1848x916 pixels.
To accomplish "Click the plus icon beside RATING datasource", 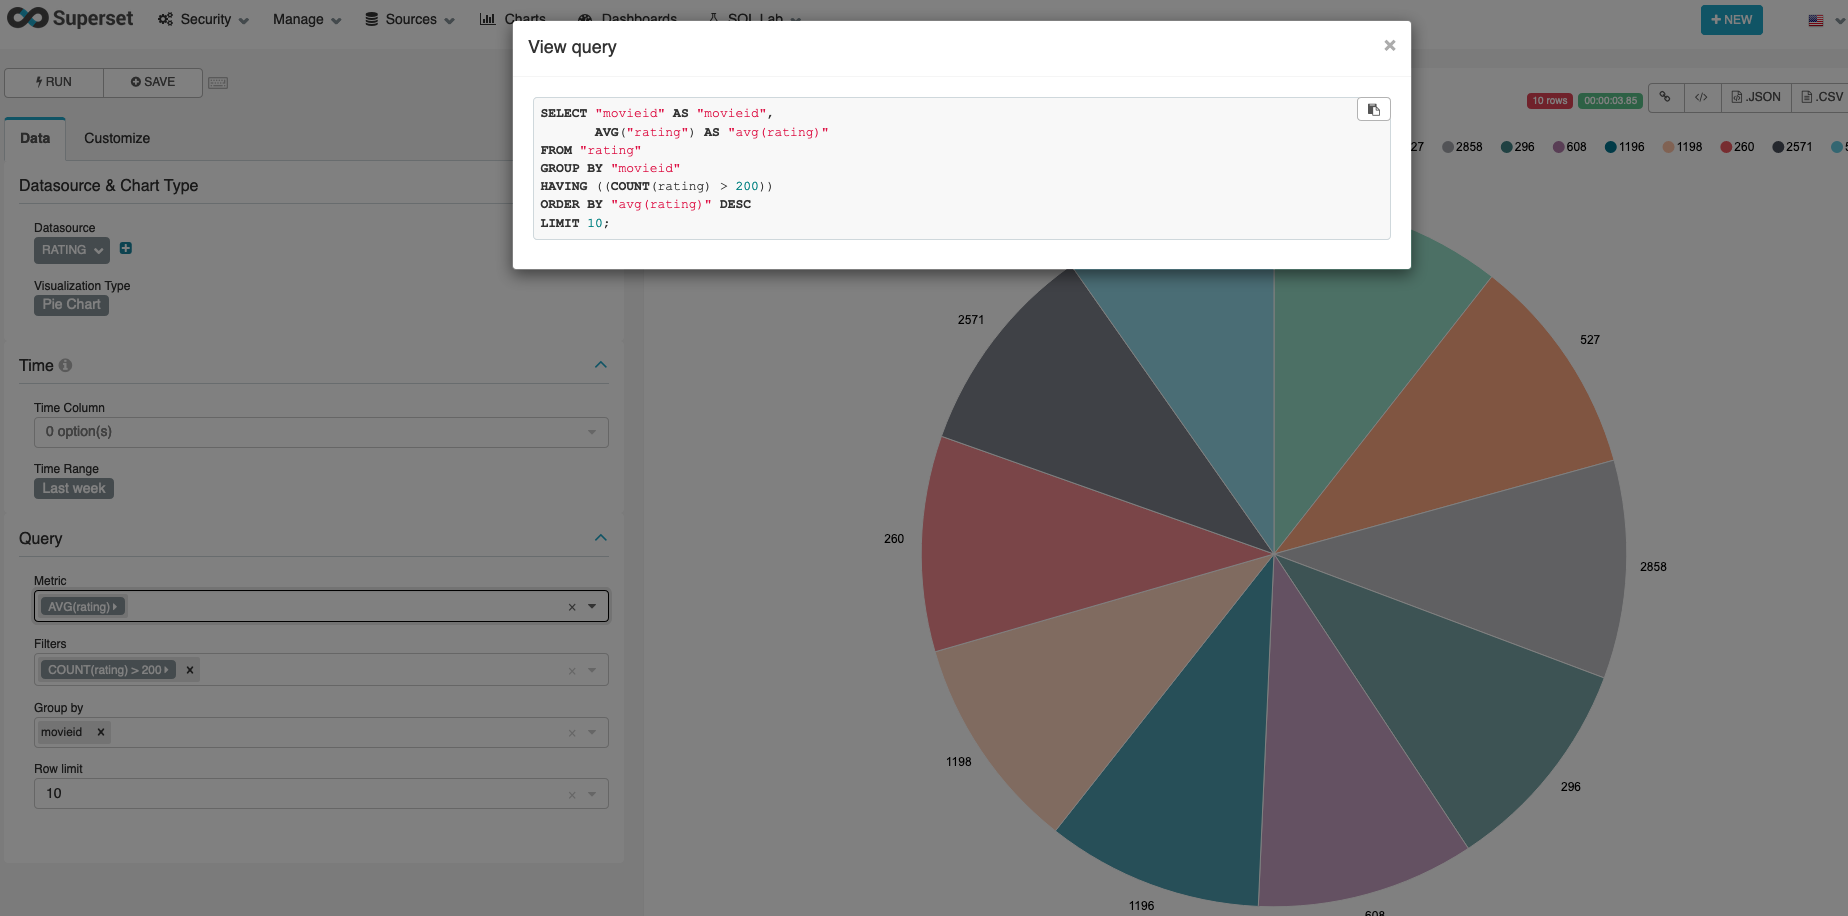I will [126, 248].
